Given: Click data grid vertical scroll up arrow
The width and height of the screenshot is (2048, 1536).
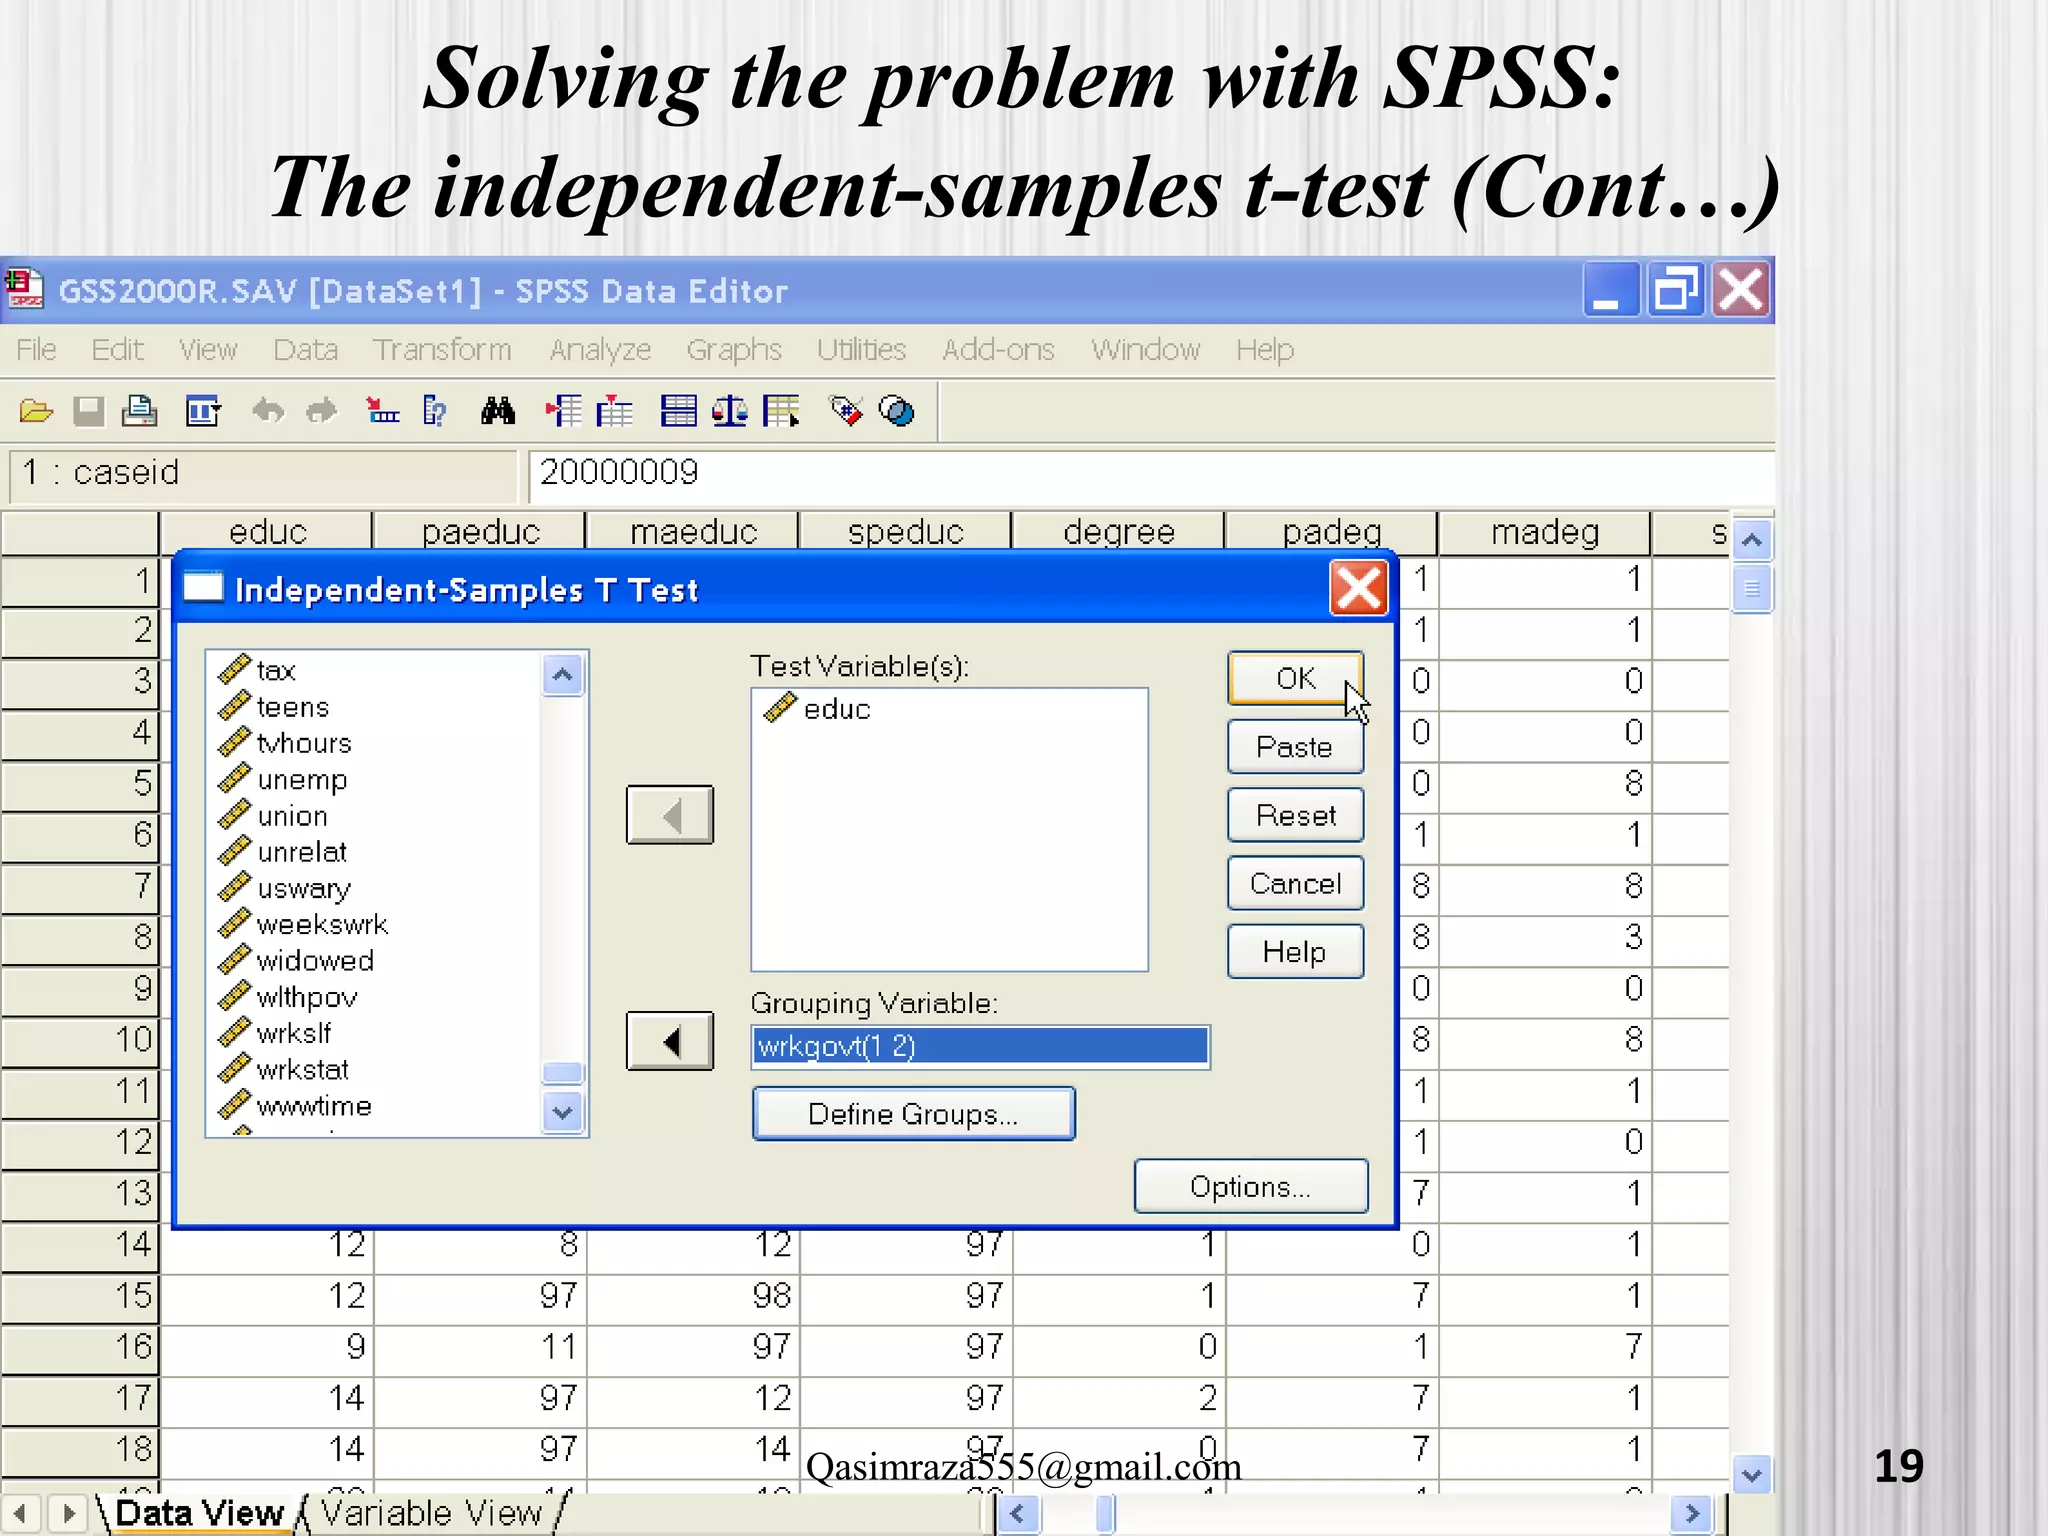Looking at the screenshot, I should pos(1751,540).
